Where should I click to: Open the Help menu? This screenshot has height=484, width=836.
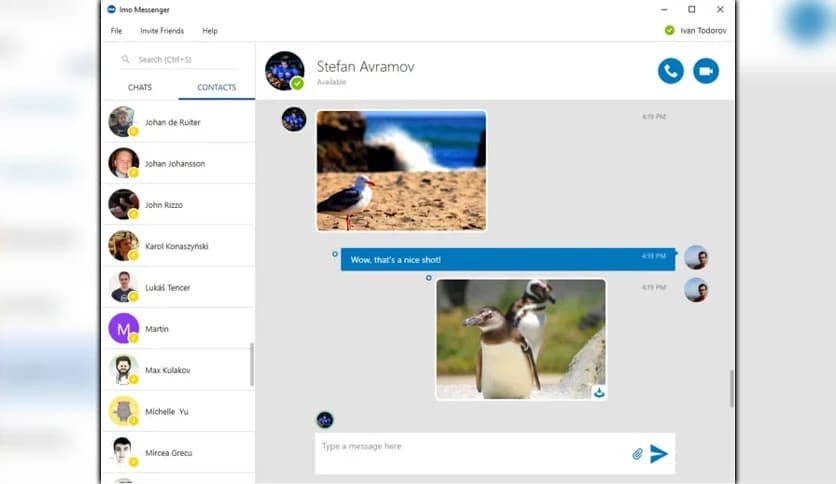[x=210, y=31]
